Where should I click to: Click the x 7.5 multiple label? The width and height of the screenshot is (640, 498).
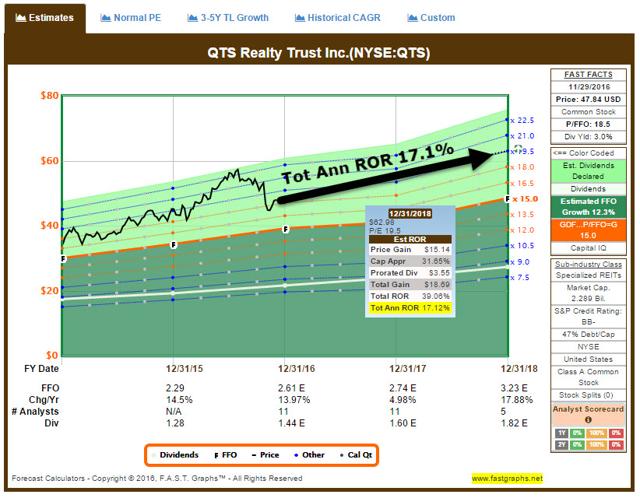(x=520, y=278)
